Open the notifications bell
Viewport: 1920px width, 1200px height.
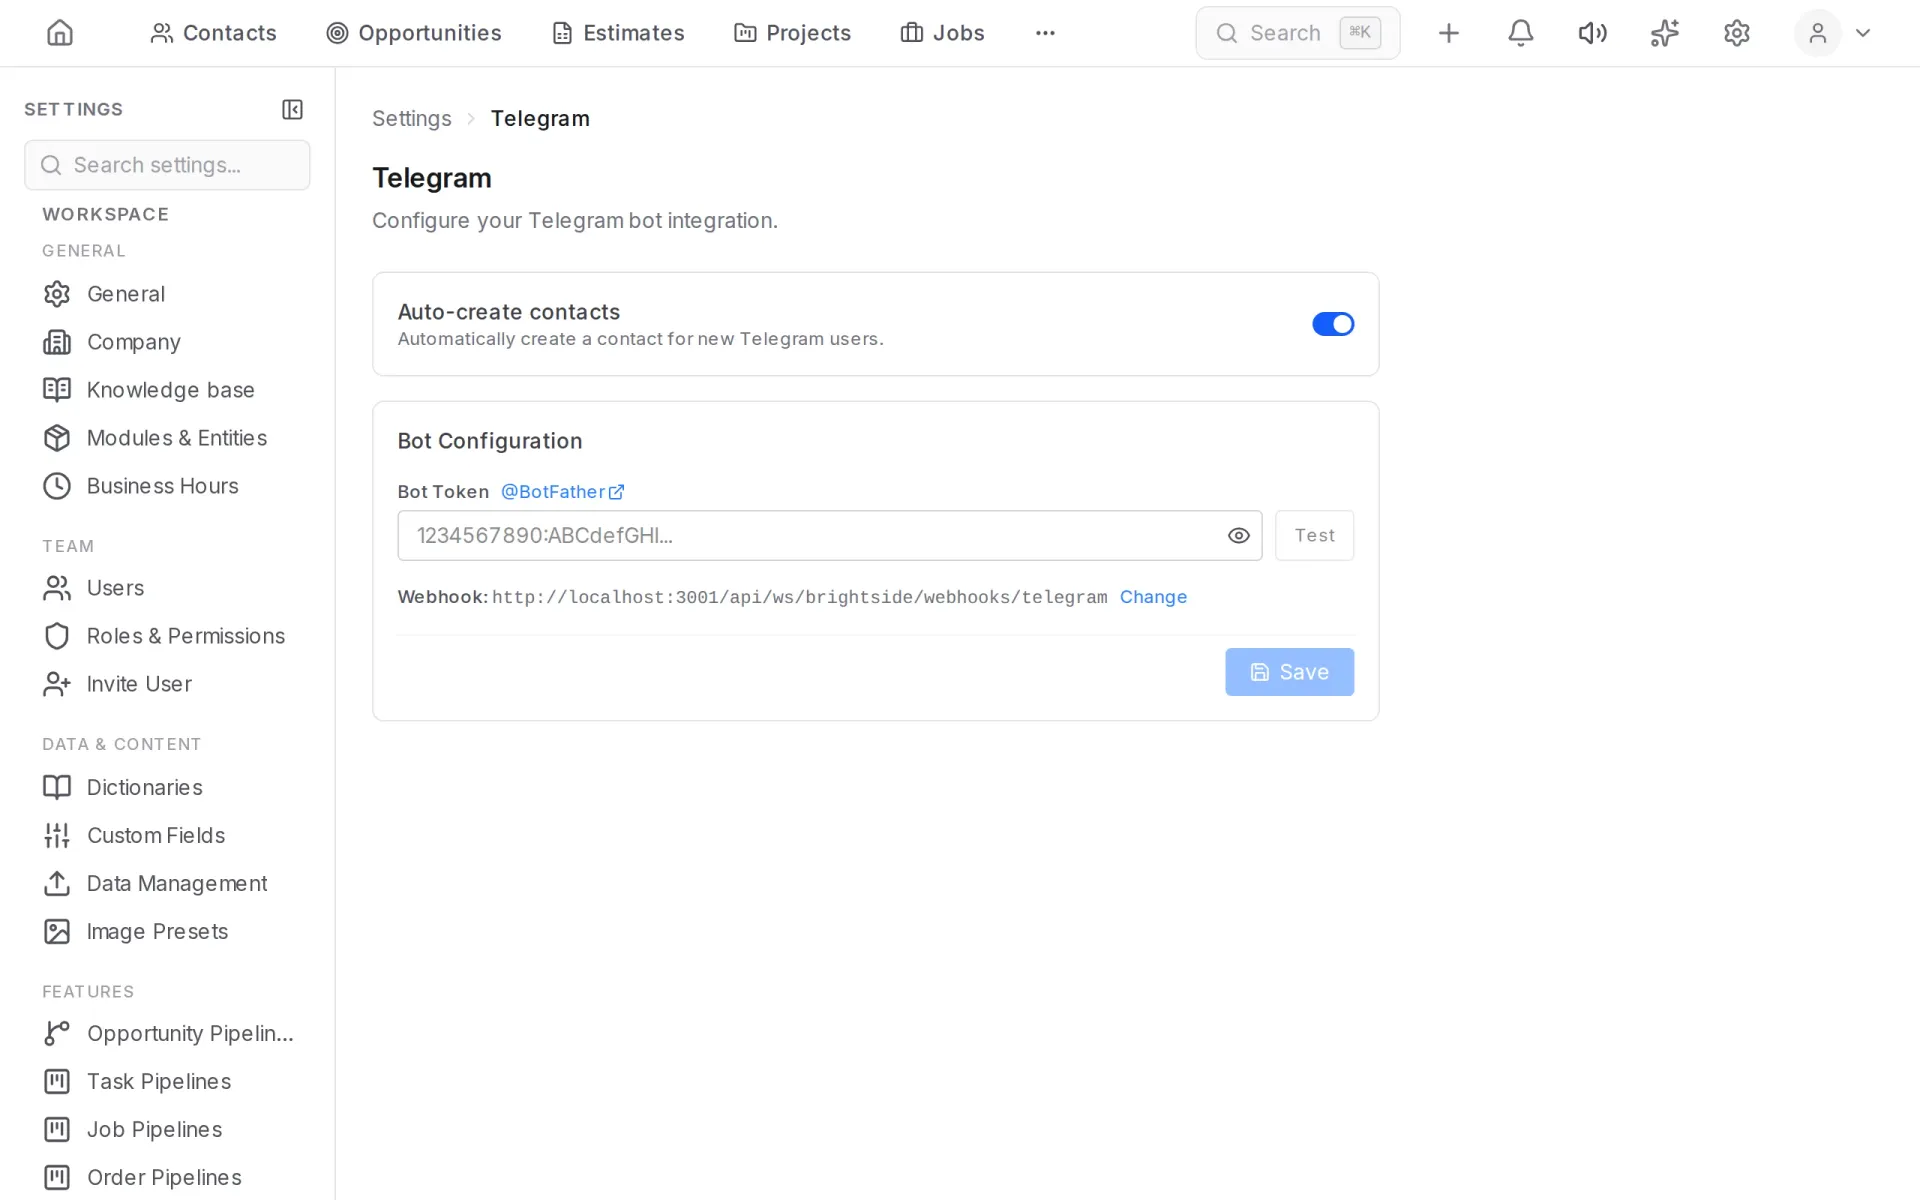tap(1520, 33)
